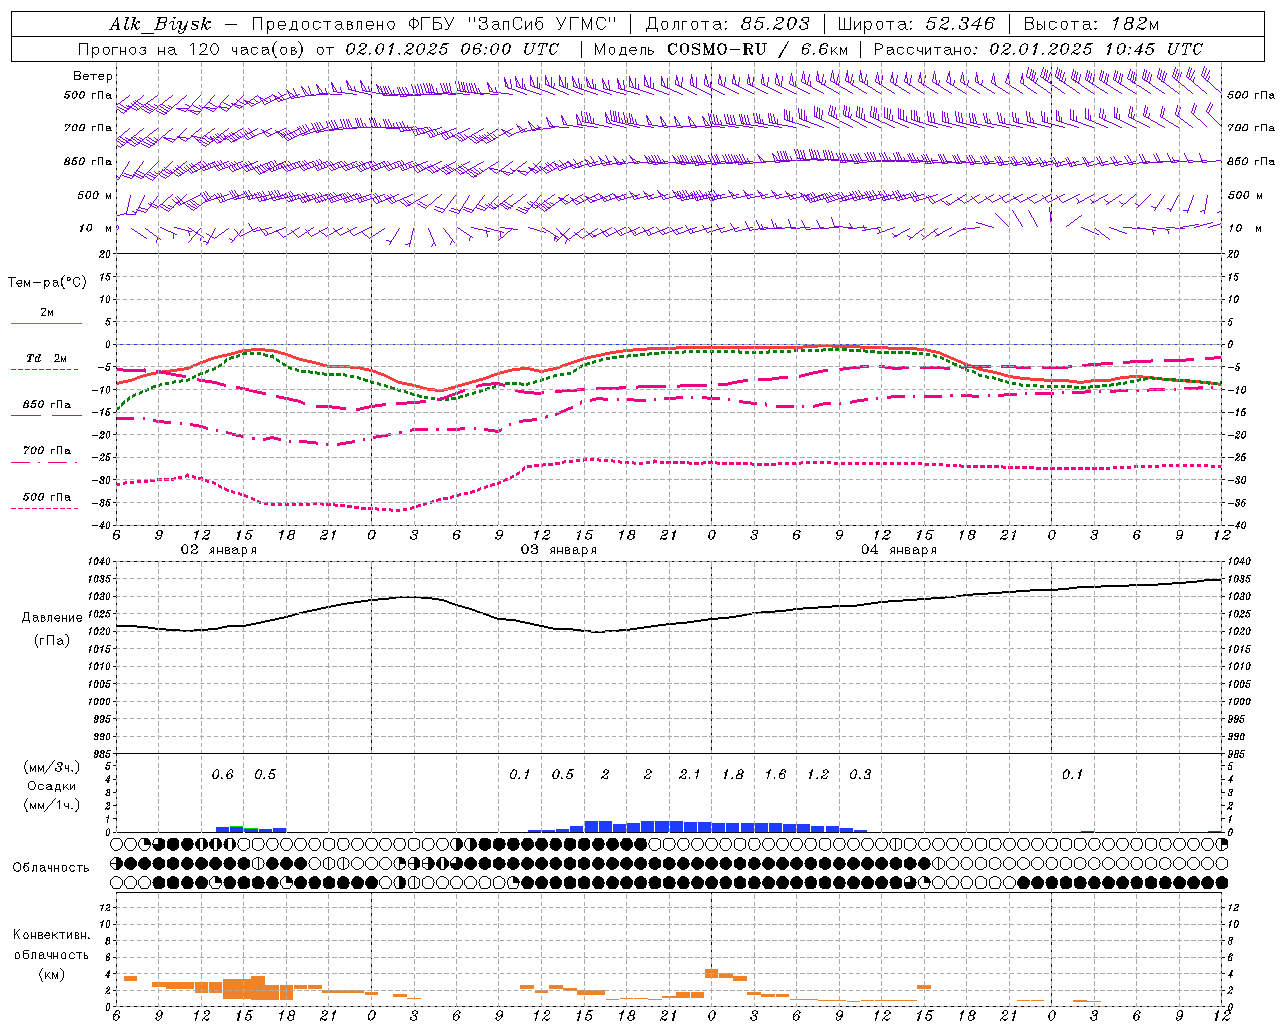1280x1024 pixels.
Task: Click the start time '02.01.2025 06:00 UTC'
Action: click(x=452, y=49)
